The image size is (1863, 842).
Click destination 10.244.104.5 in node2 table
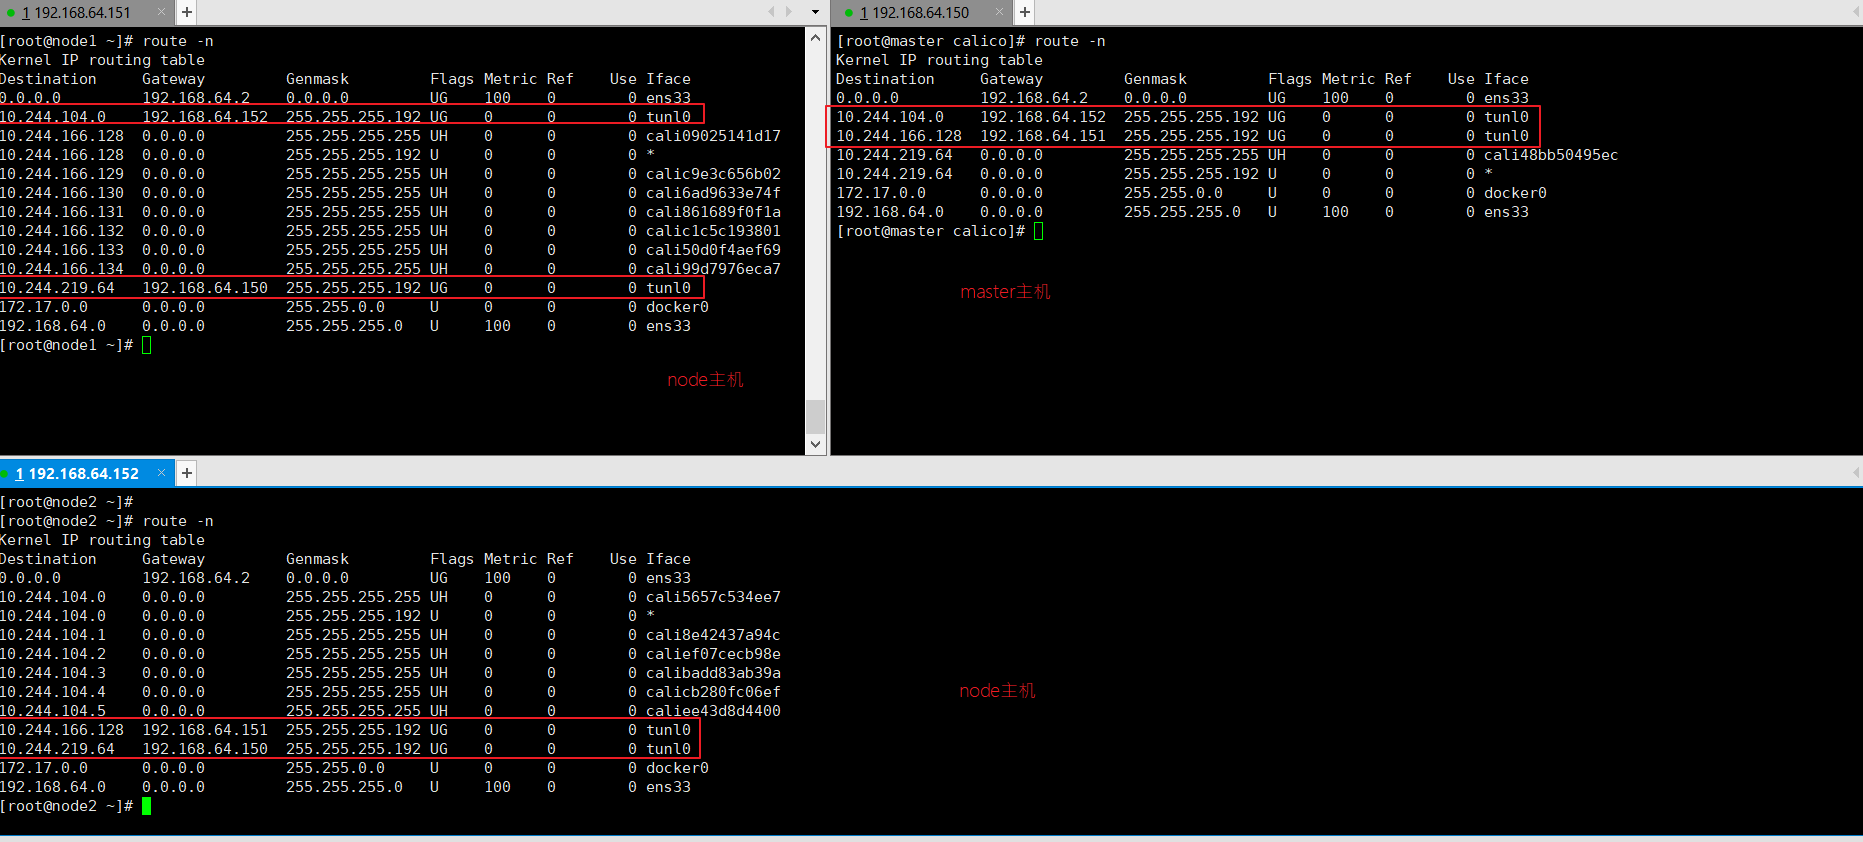point(53,711)
